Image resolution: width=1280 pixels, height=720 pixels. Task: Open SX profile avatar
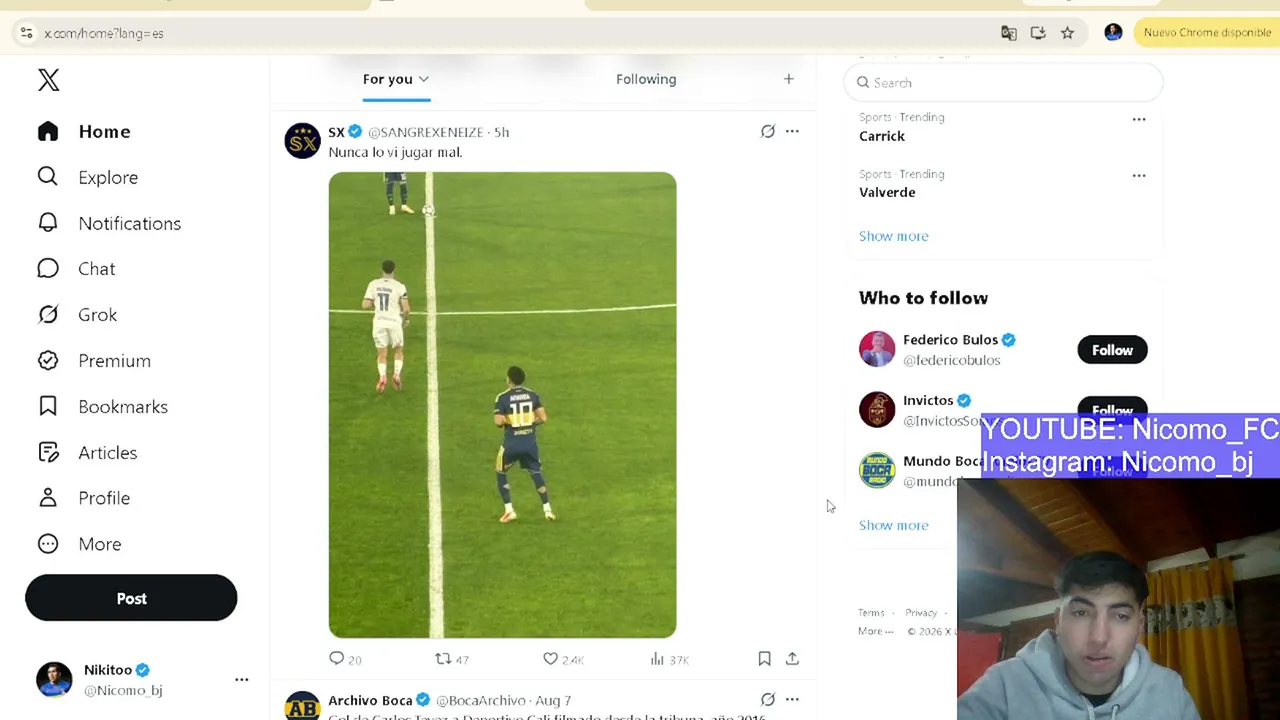tap(302, 141)
